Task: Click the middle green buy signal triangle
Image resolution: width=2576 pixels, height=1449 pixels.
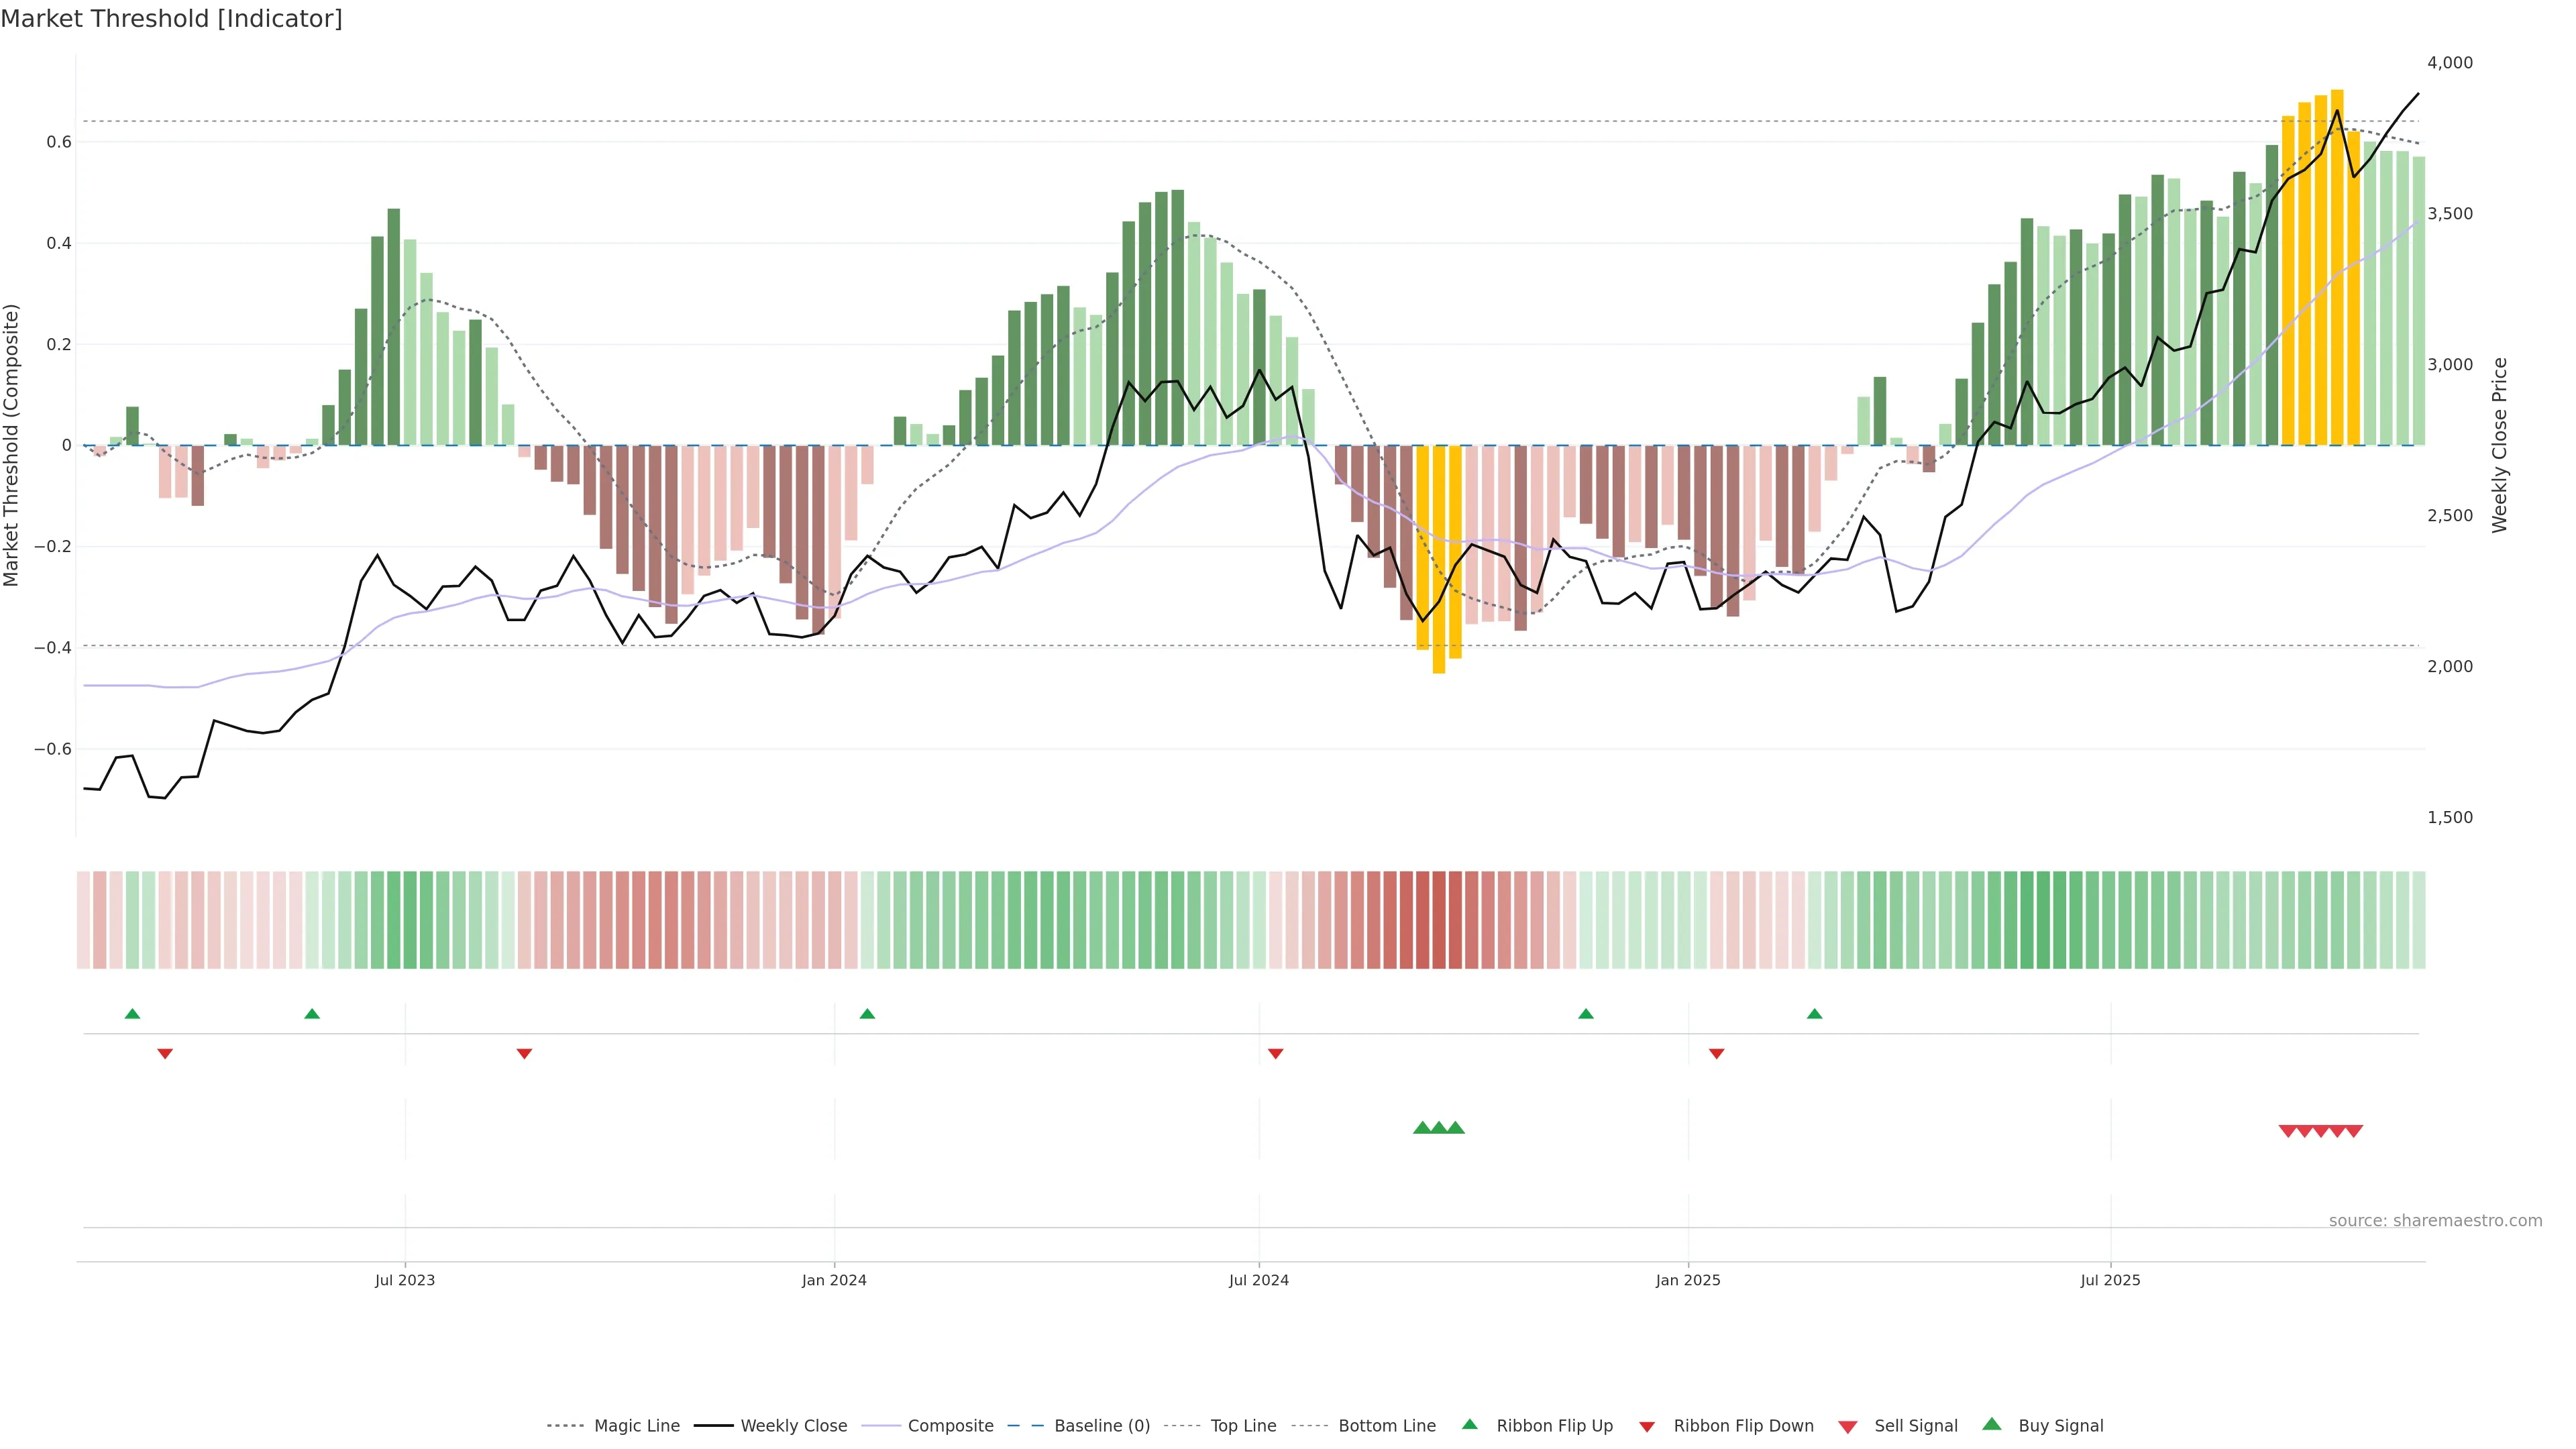Action: point(1438,1128)
